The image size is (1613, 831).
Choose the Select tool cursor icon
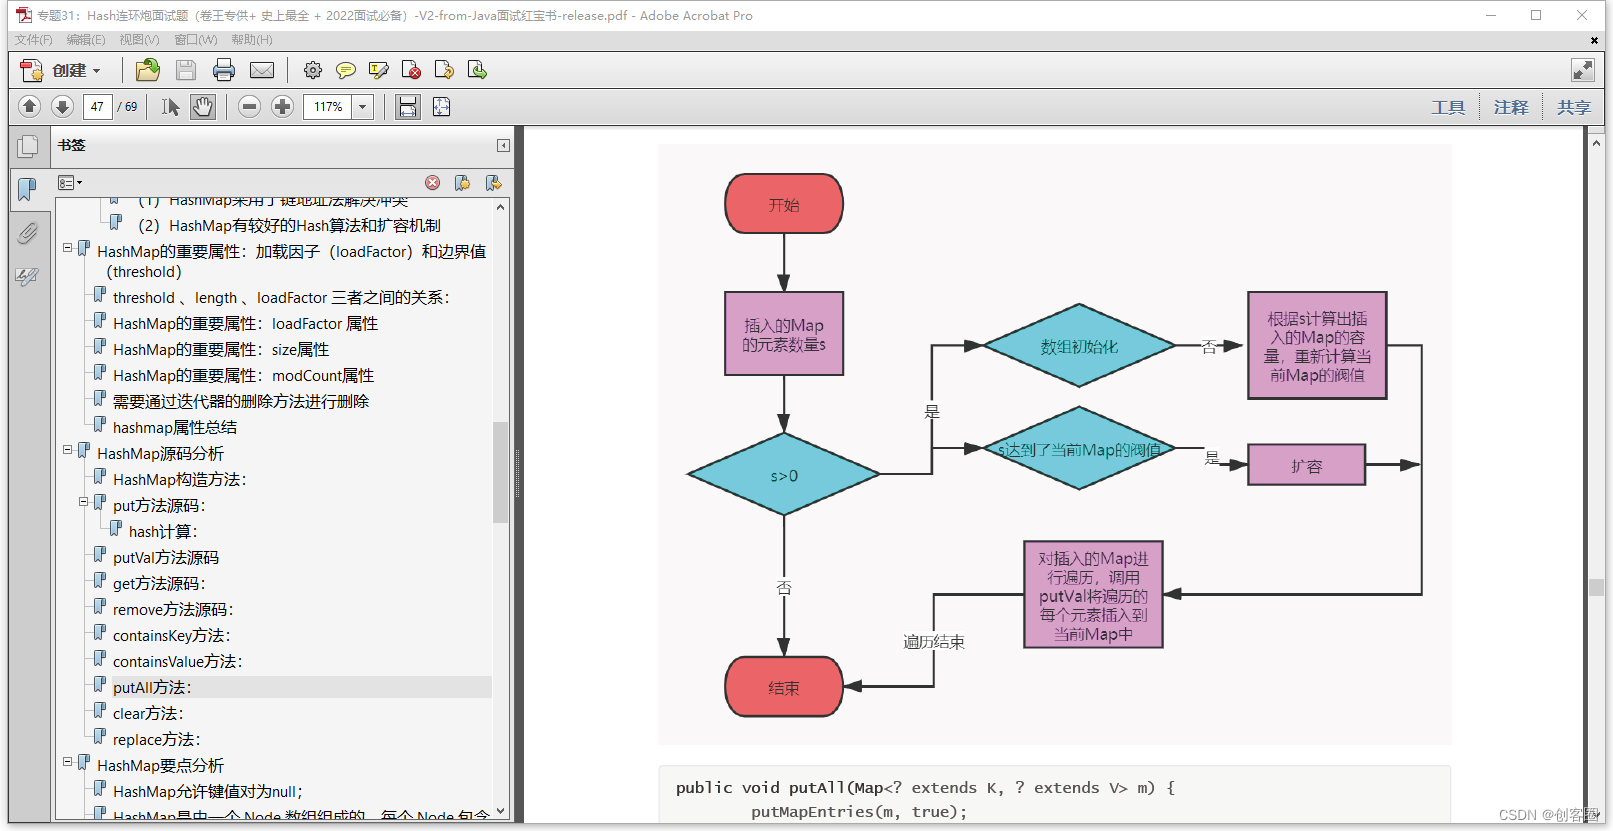click(x=171, y=106)
